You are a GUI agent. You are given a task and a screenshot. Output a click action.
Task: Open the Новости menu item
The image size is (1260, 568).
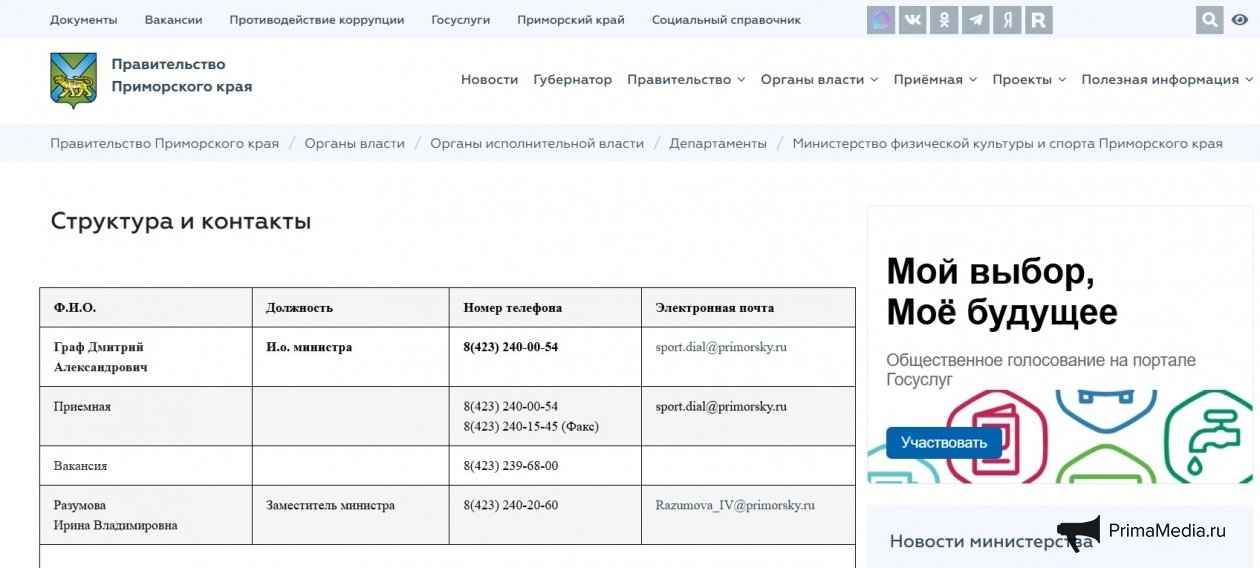(489, 80)
